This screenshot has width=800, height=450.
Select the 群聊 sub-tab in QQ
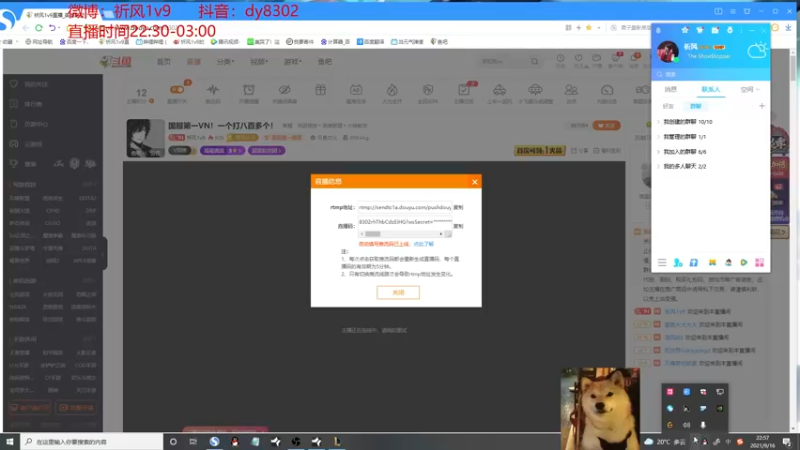click(695, 106)
